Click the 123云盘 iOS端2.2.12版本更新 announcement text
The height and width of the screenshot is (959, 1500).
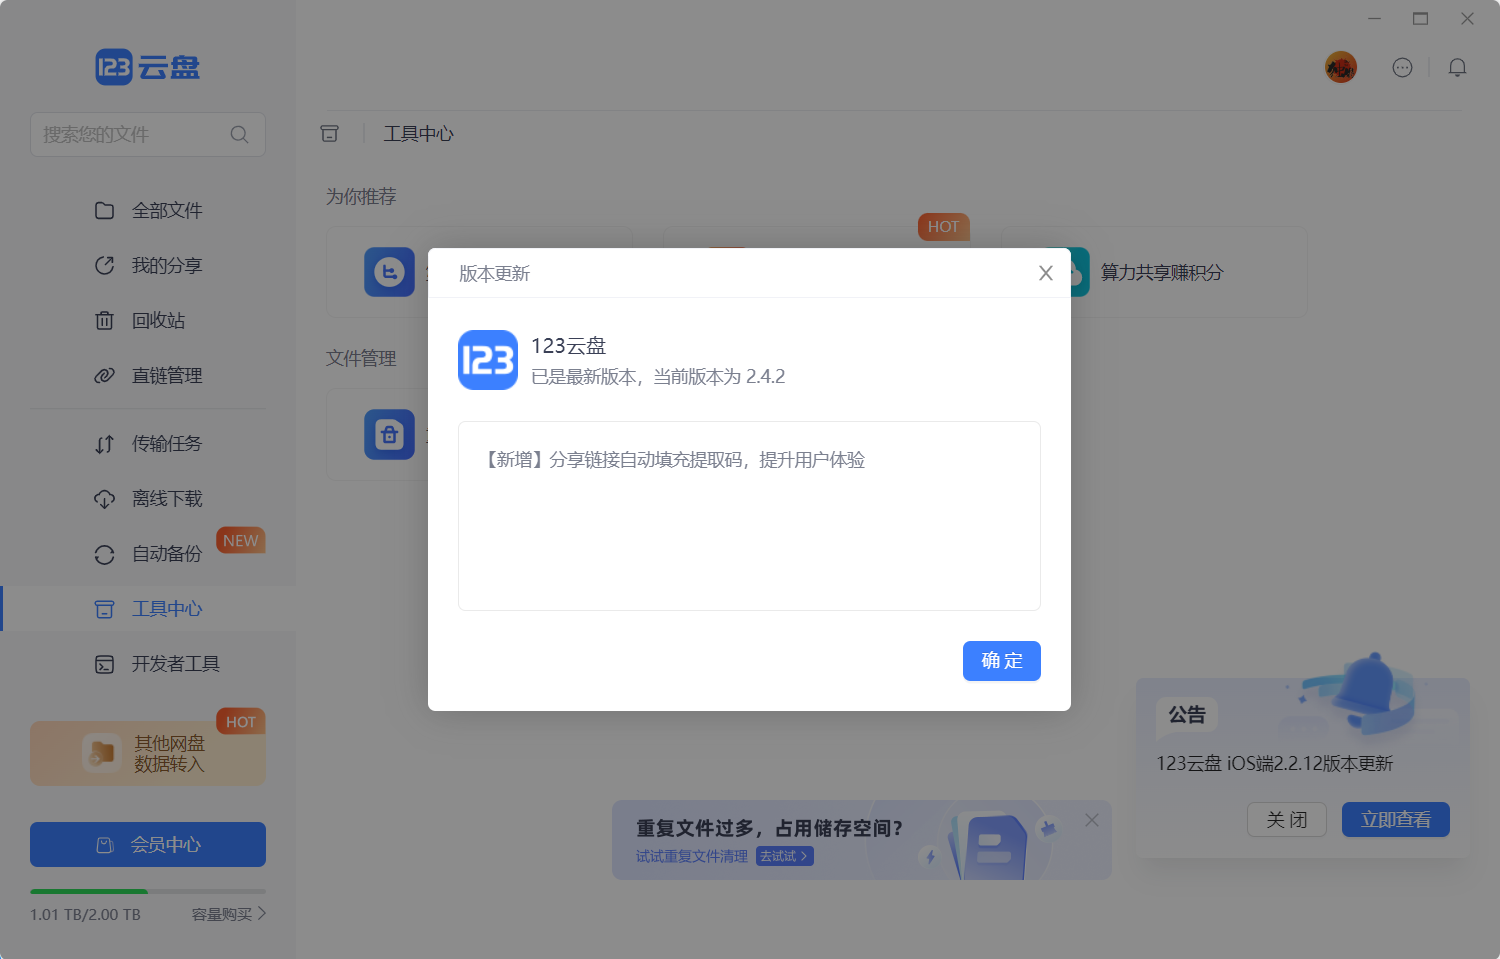click(1275, 764)
